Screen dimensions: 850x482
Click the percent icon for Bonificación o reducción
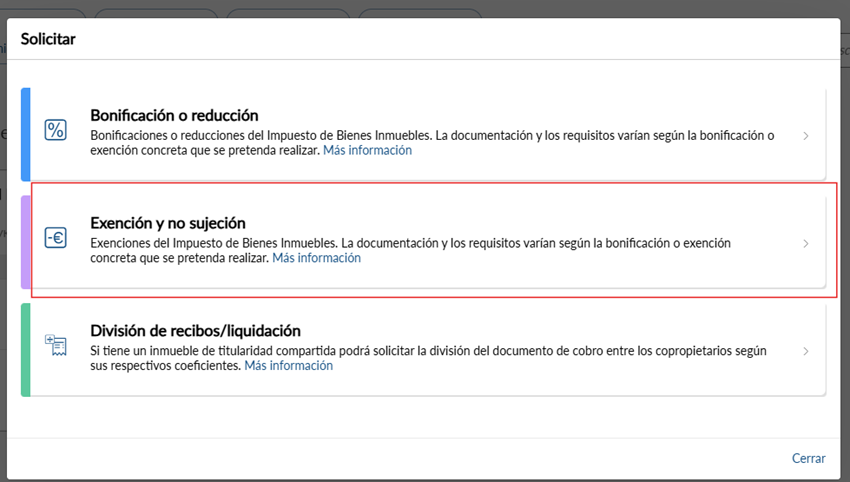tap(56, 130)
